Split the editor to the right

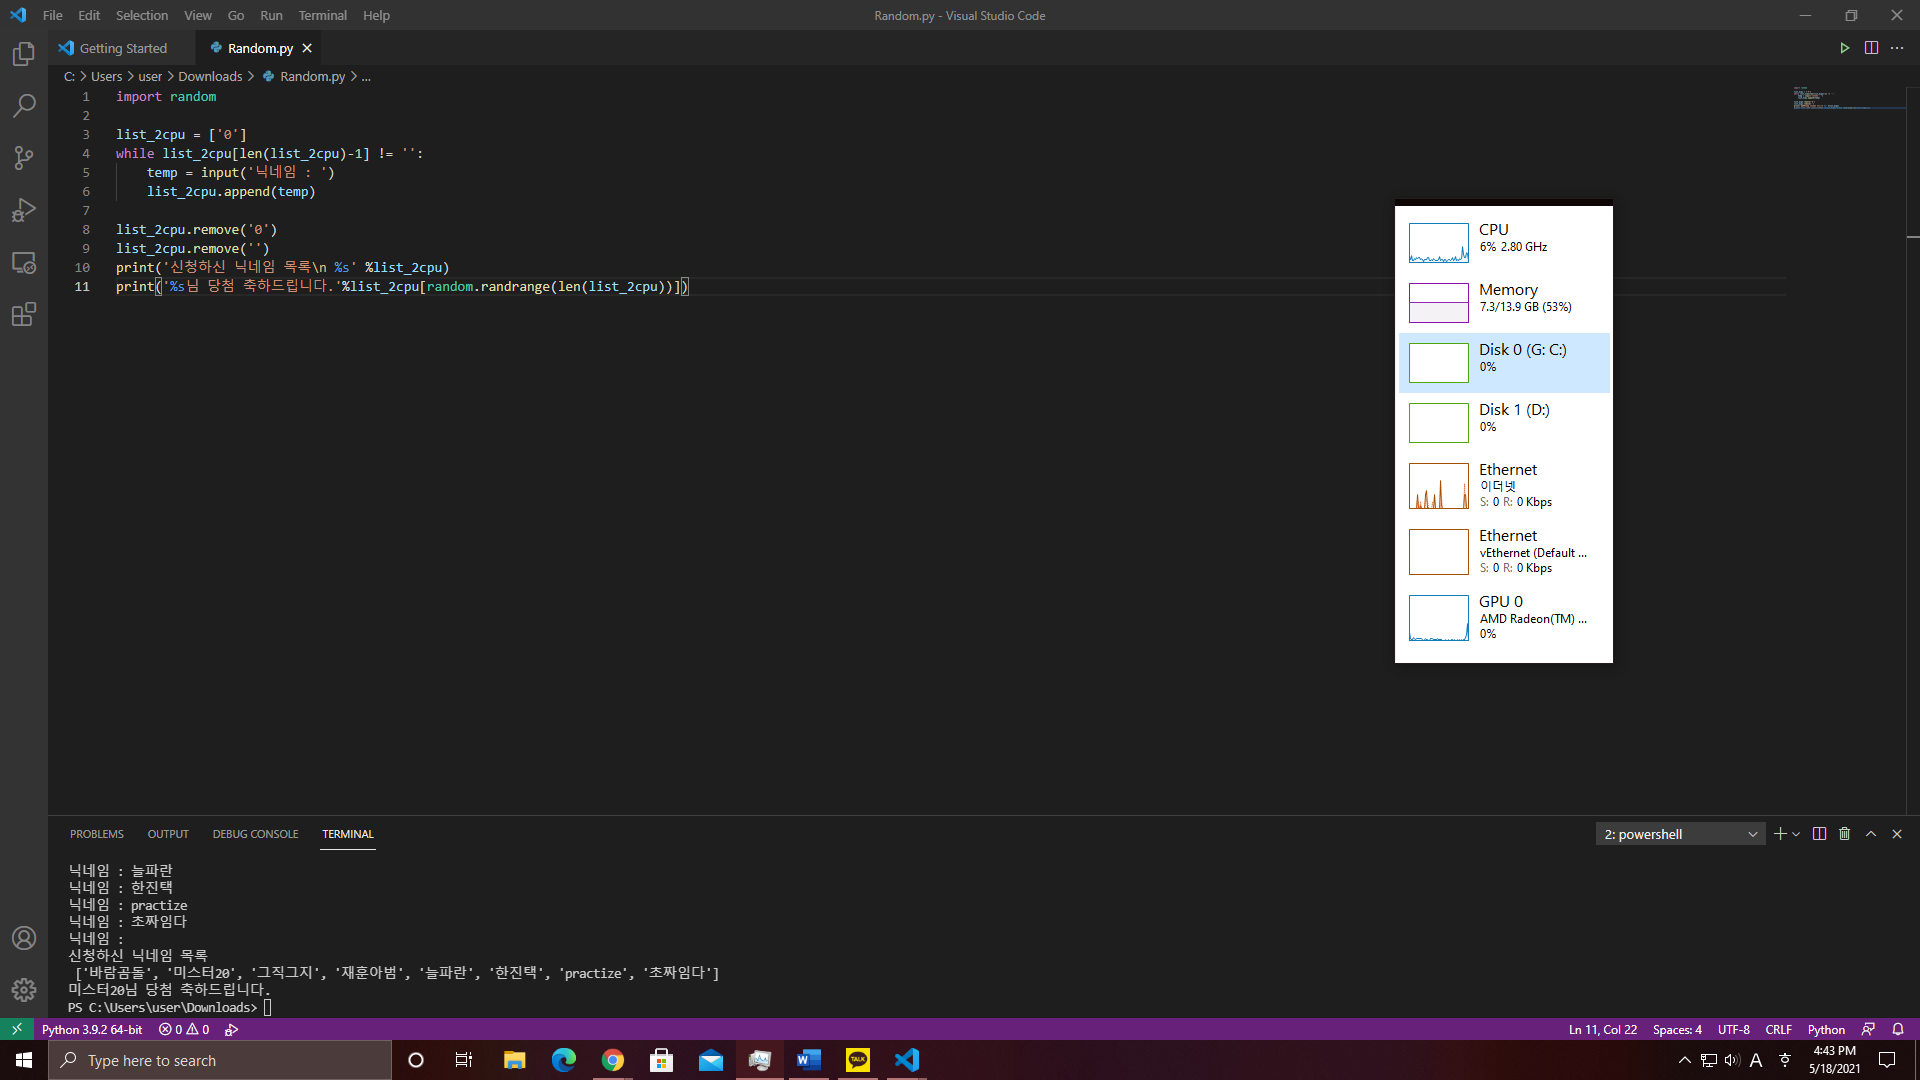[x=1871, y=48]
